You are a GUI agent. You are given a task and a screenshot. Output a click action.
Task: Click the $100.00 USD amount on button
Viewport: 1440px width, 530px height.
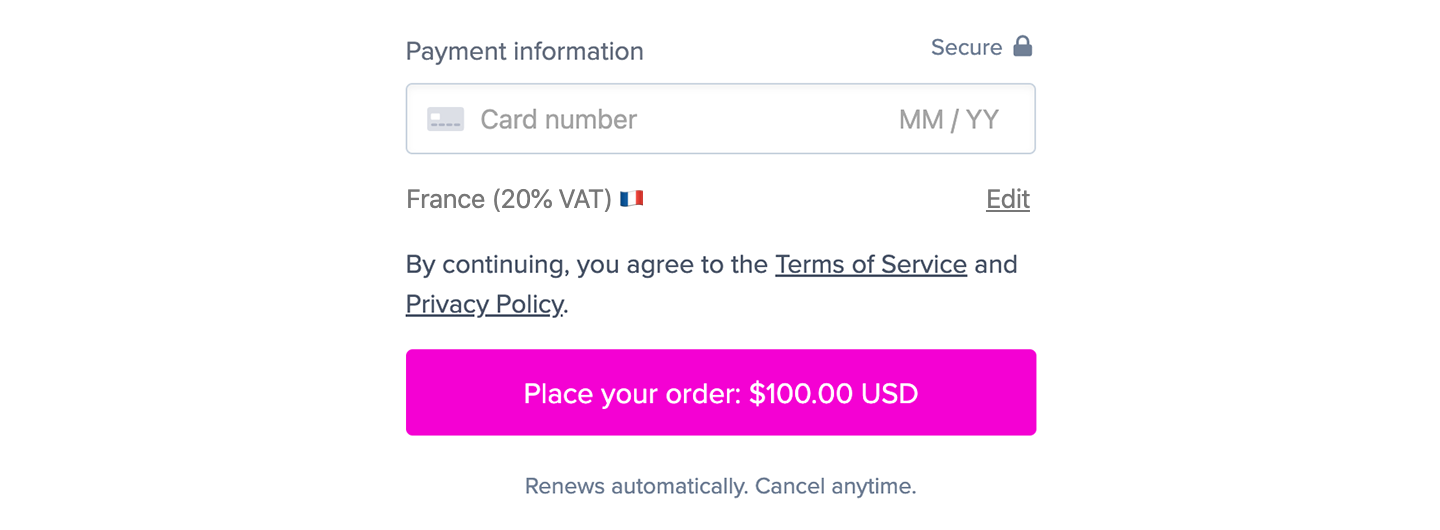(834, 393)
